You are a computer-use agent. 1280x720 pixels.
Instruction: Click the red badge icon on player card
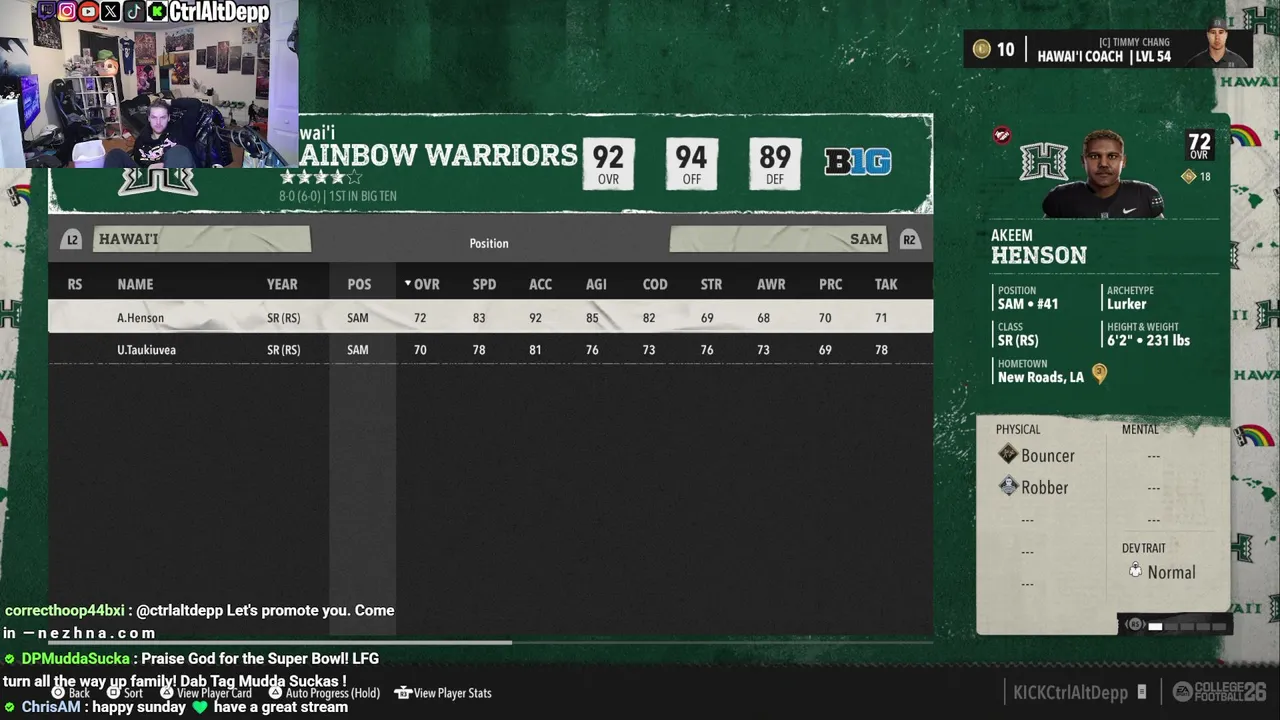1001,135
